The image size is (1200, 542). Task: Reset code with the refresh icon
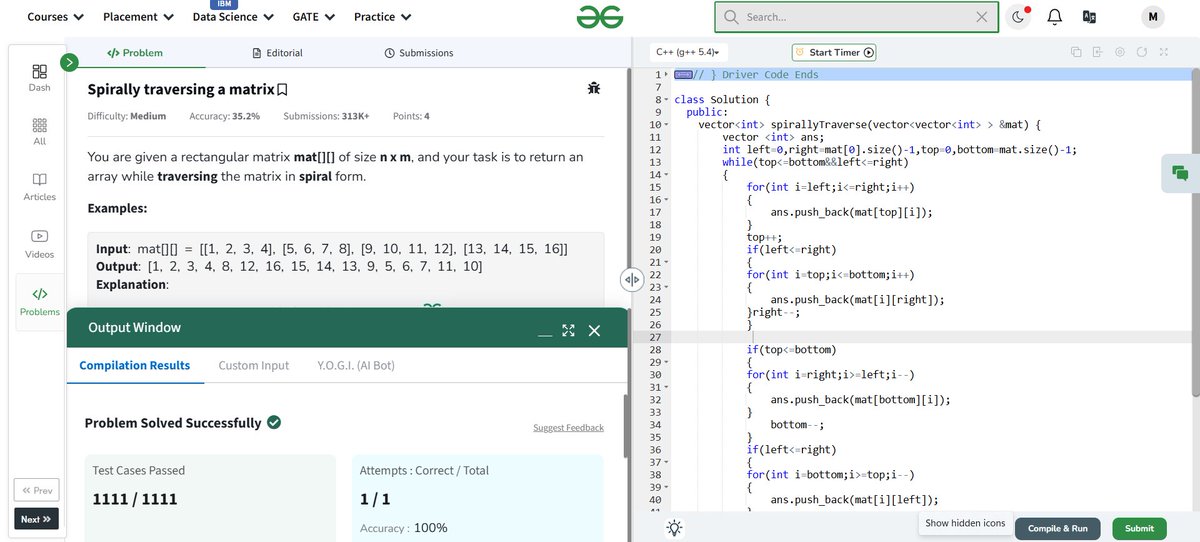(x=1142, y=52)
